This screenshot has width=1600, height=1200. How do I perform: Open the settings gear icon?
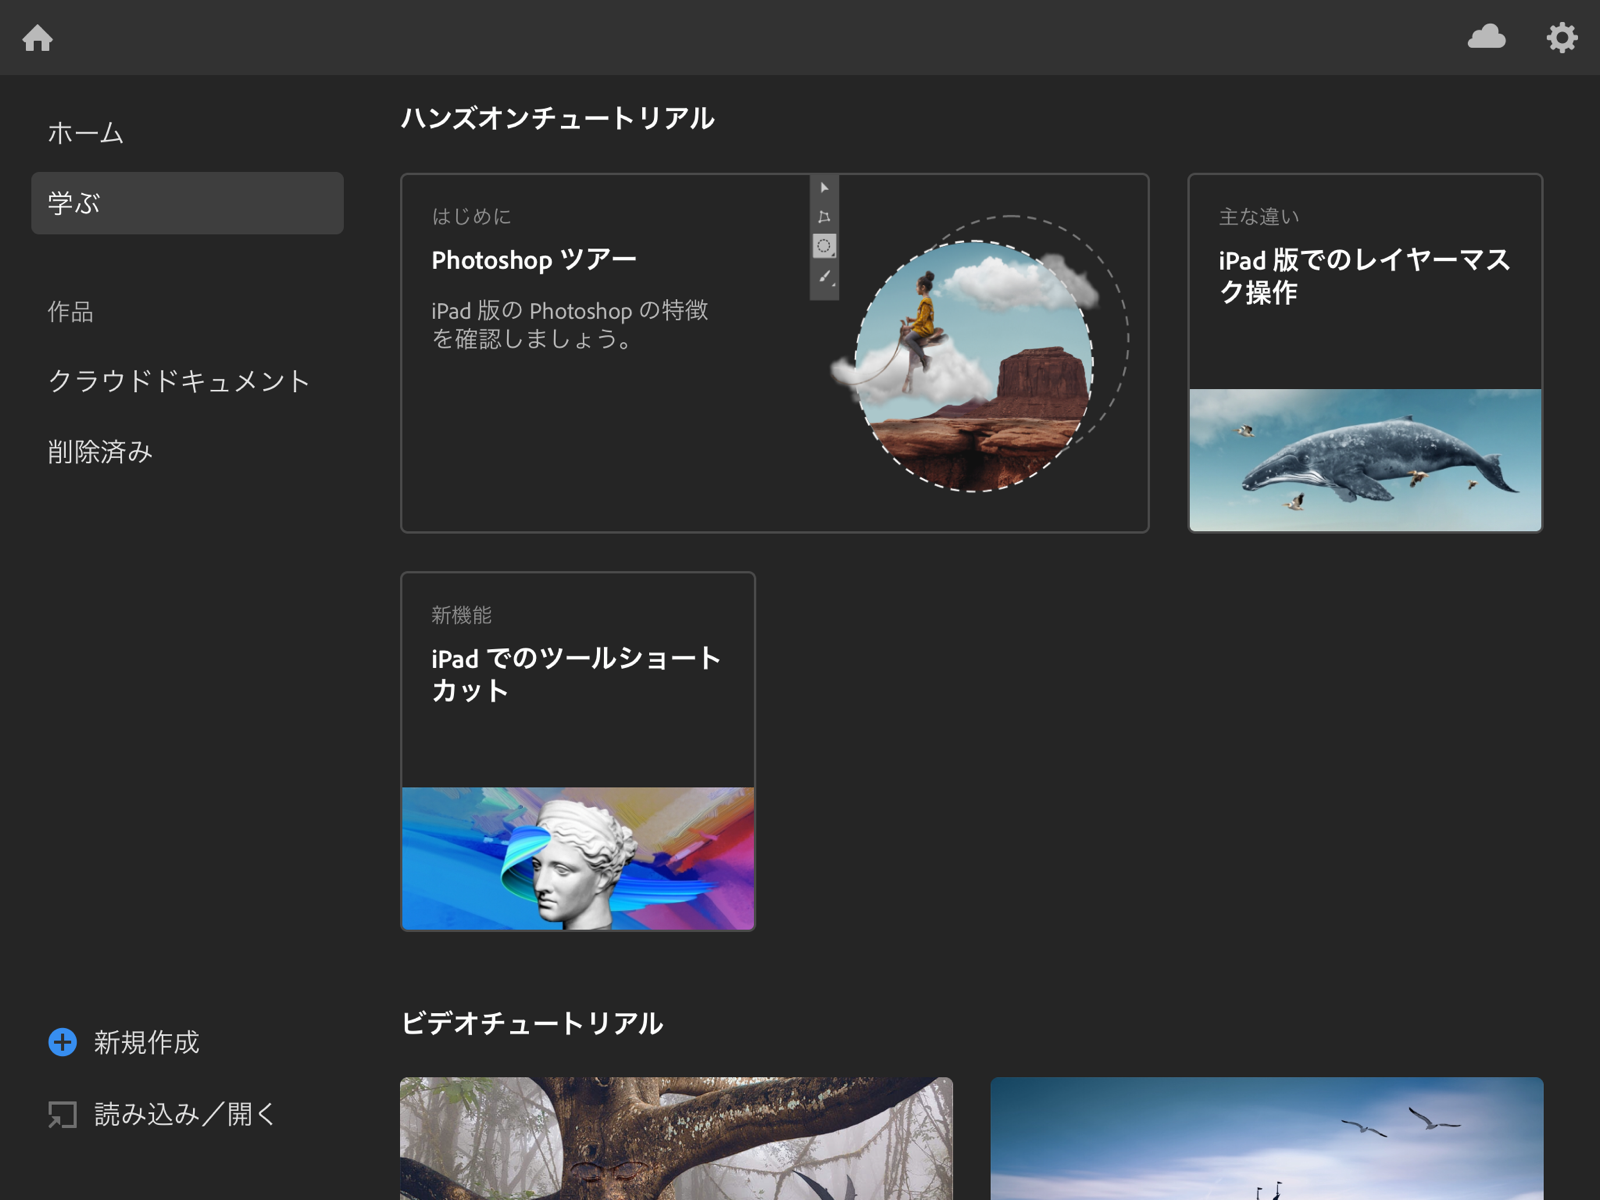[x=1562, y=37]
